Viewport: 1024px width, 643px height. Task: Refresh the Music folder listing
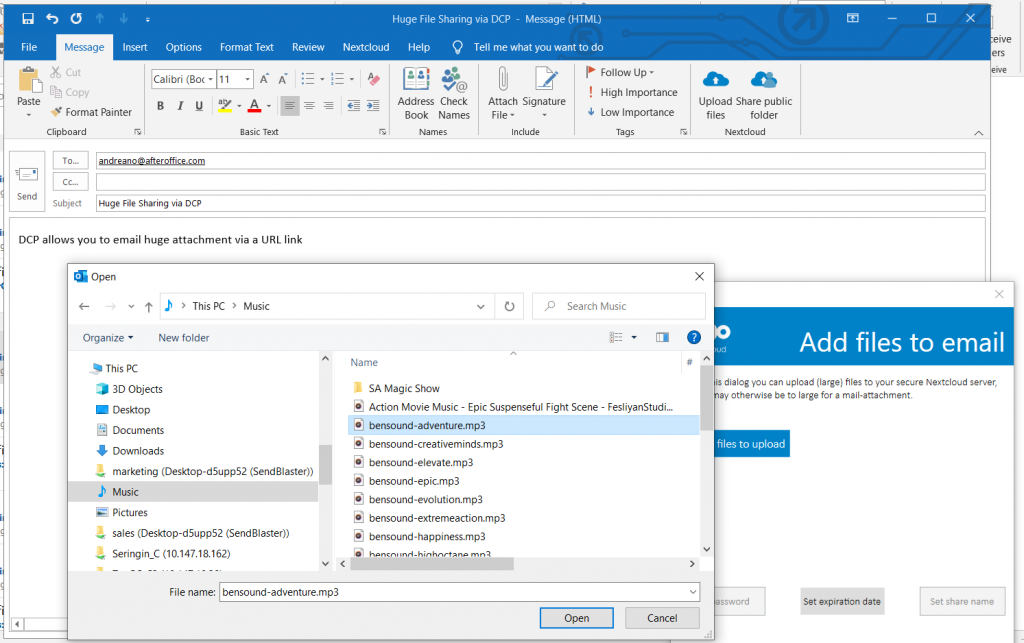[509, 306]
